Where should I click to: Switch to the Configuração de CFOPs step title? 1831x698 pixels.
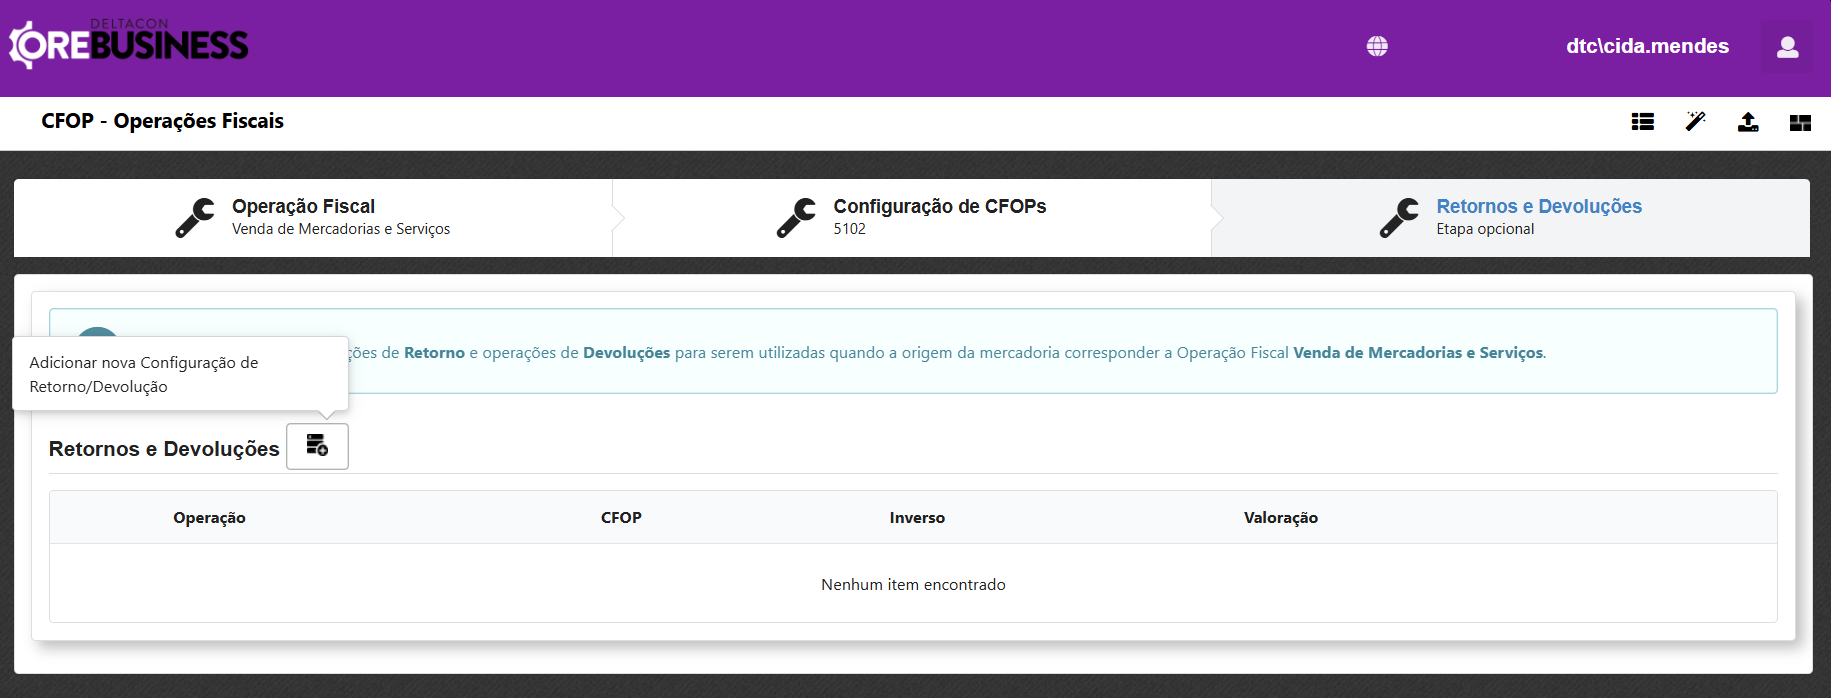(x=939, y=206)
